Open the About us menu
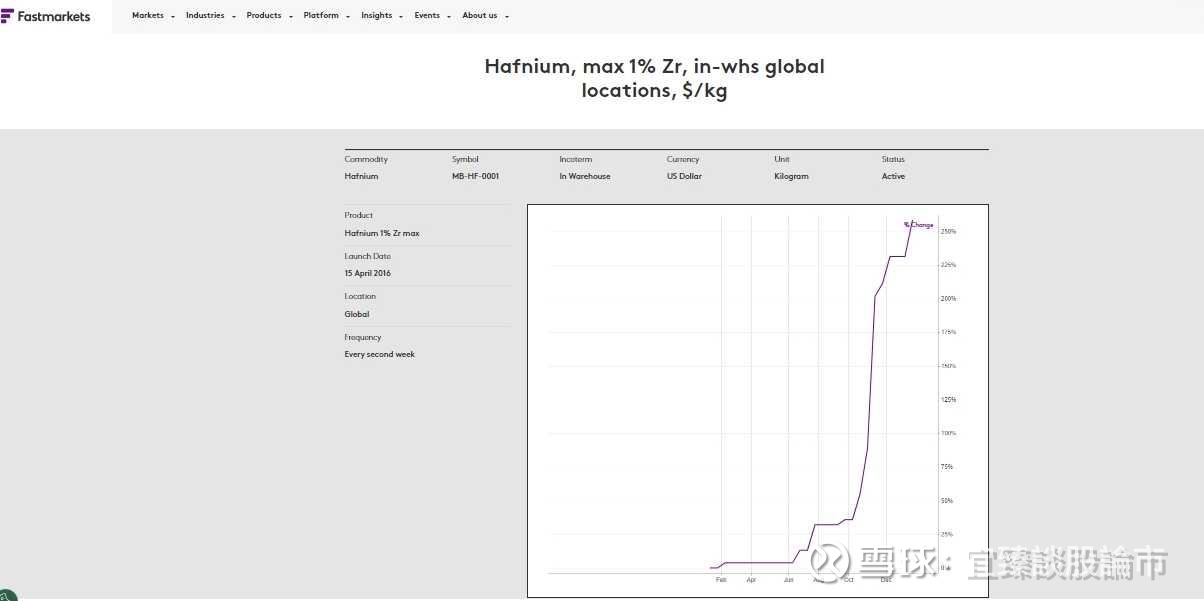Image resolution: width=1204 pixels, height=601 pixels. tap(485, 16)
